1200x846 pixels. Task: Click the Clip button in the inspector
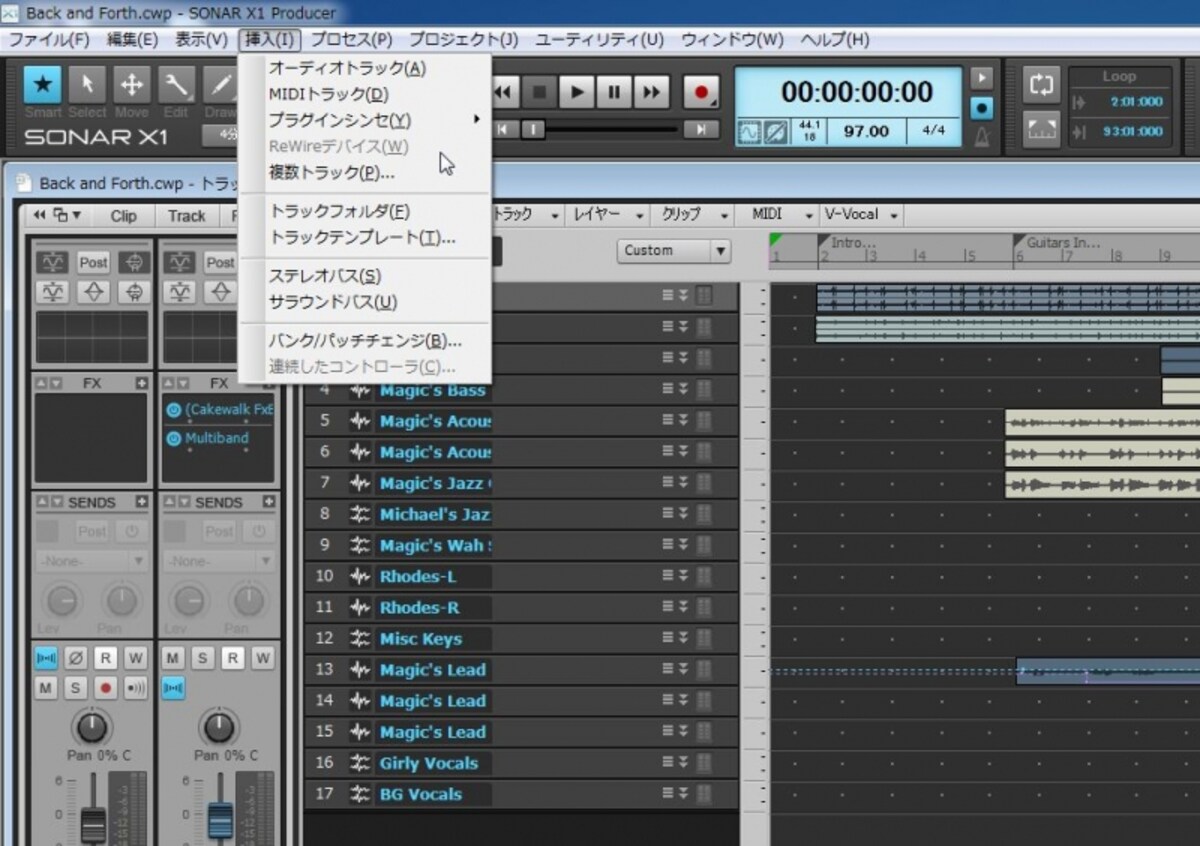pyautogui.click(x=124, y=216)
